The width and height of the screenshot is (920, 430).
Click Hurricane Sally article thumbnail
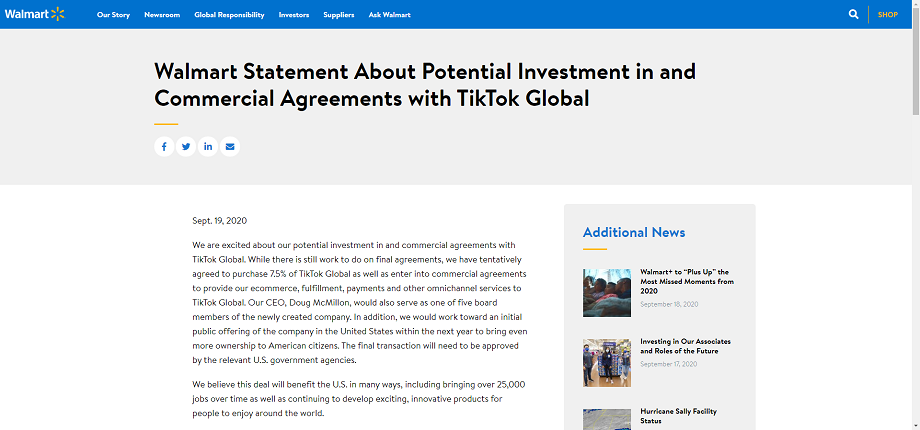tap(607, 418)
